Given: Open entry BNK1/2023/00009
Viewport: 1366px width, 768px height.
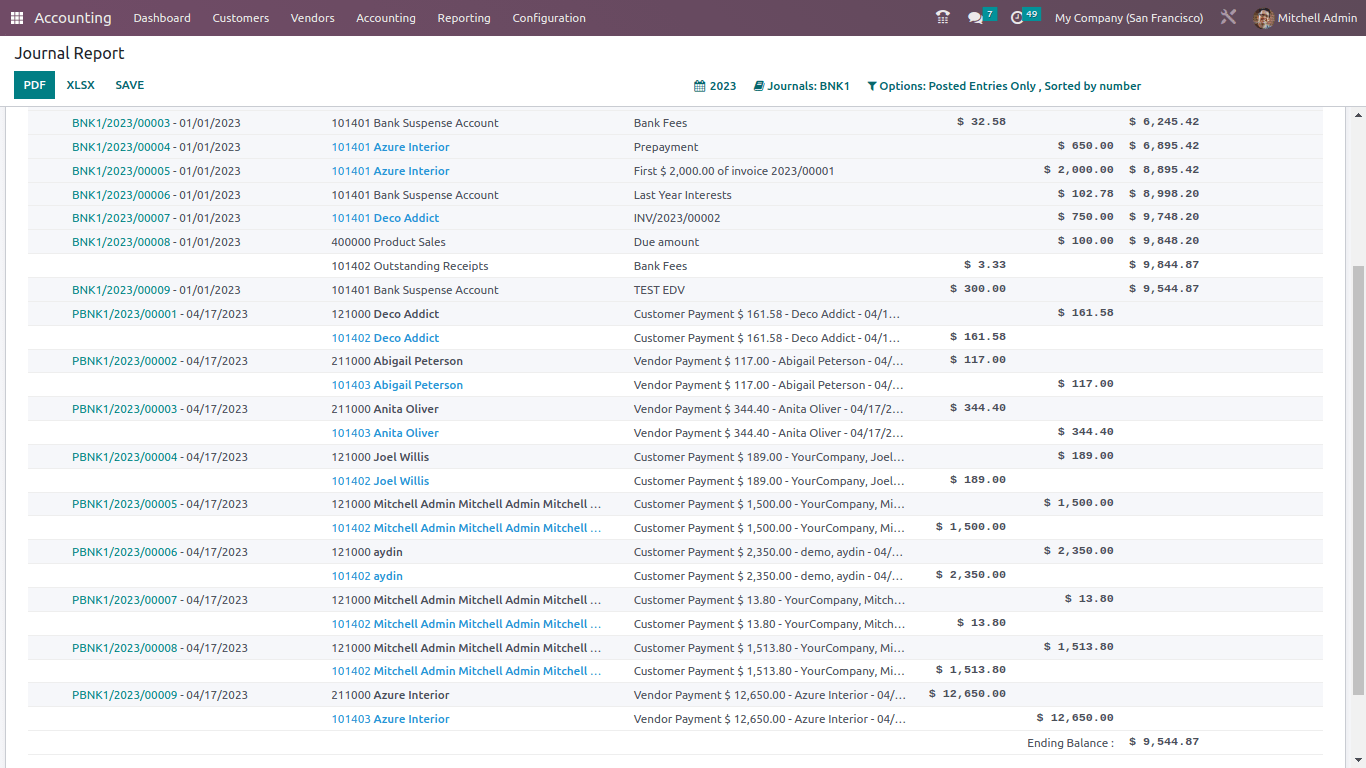Looking at the screenshot, I should [x=121, y=290].
